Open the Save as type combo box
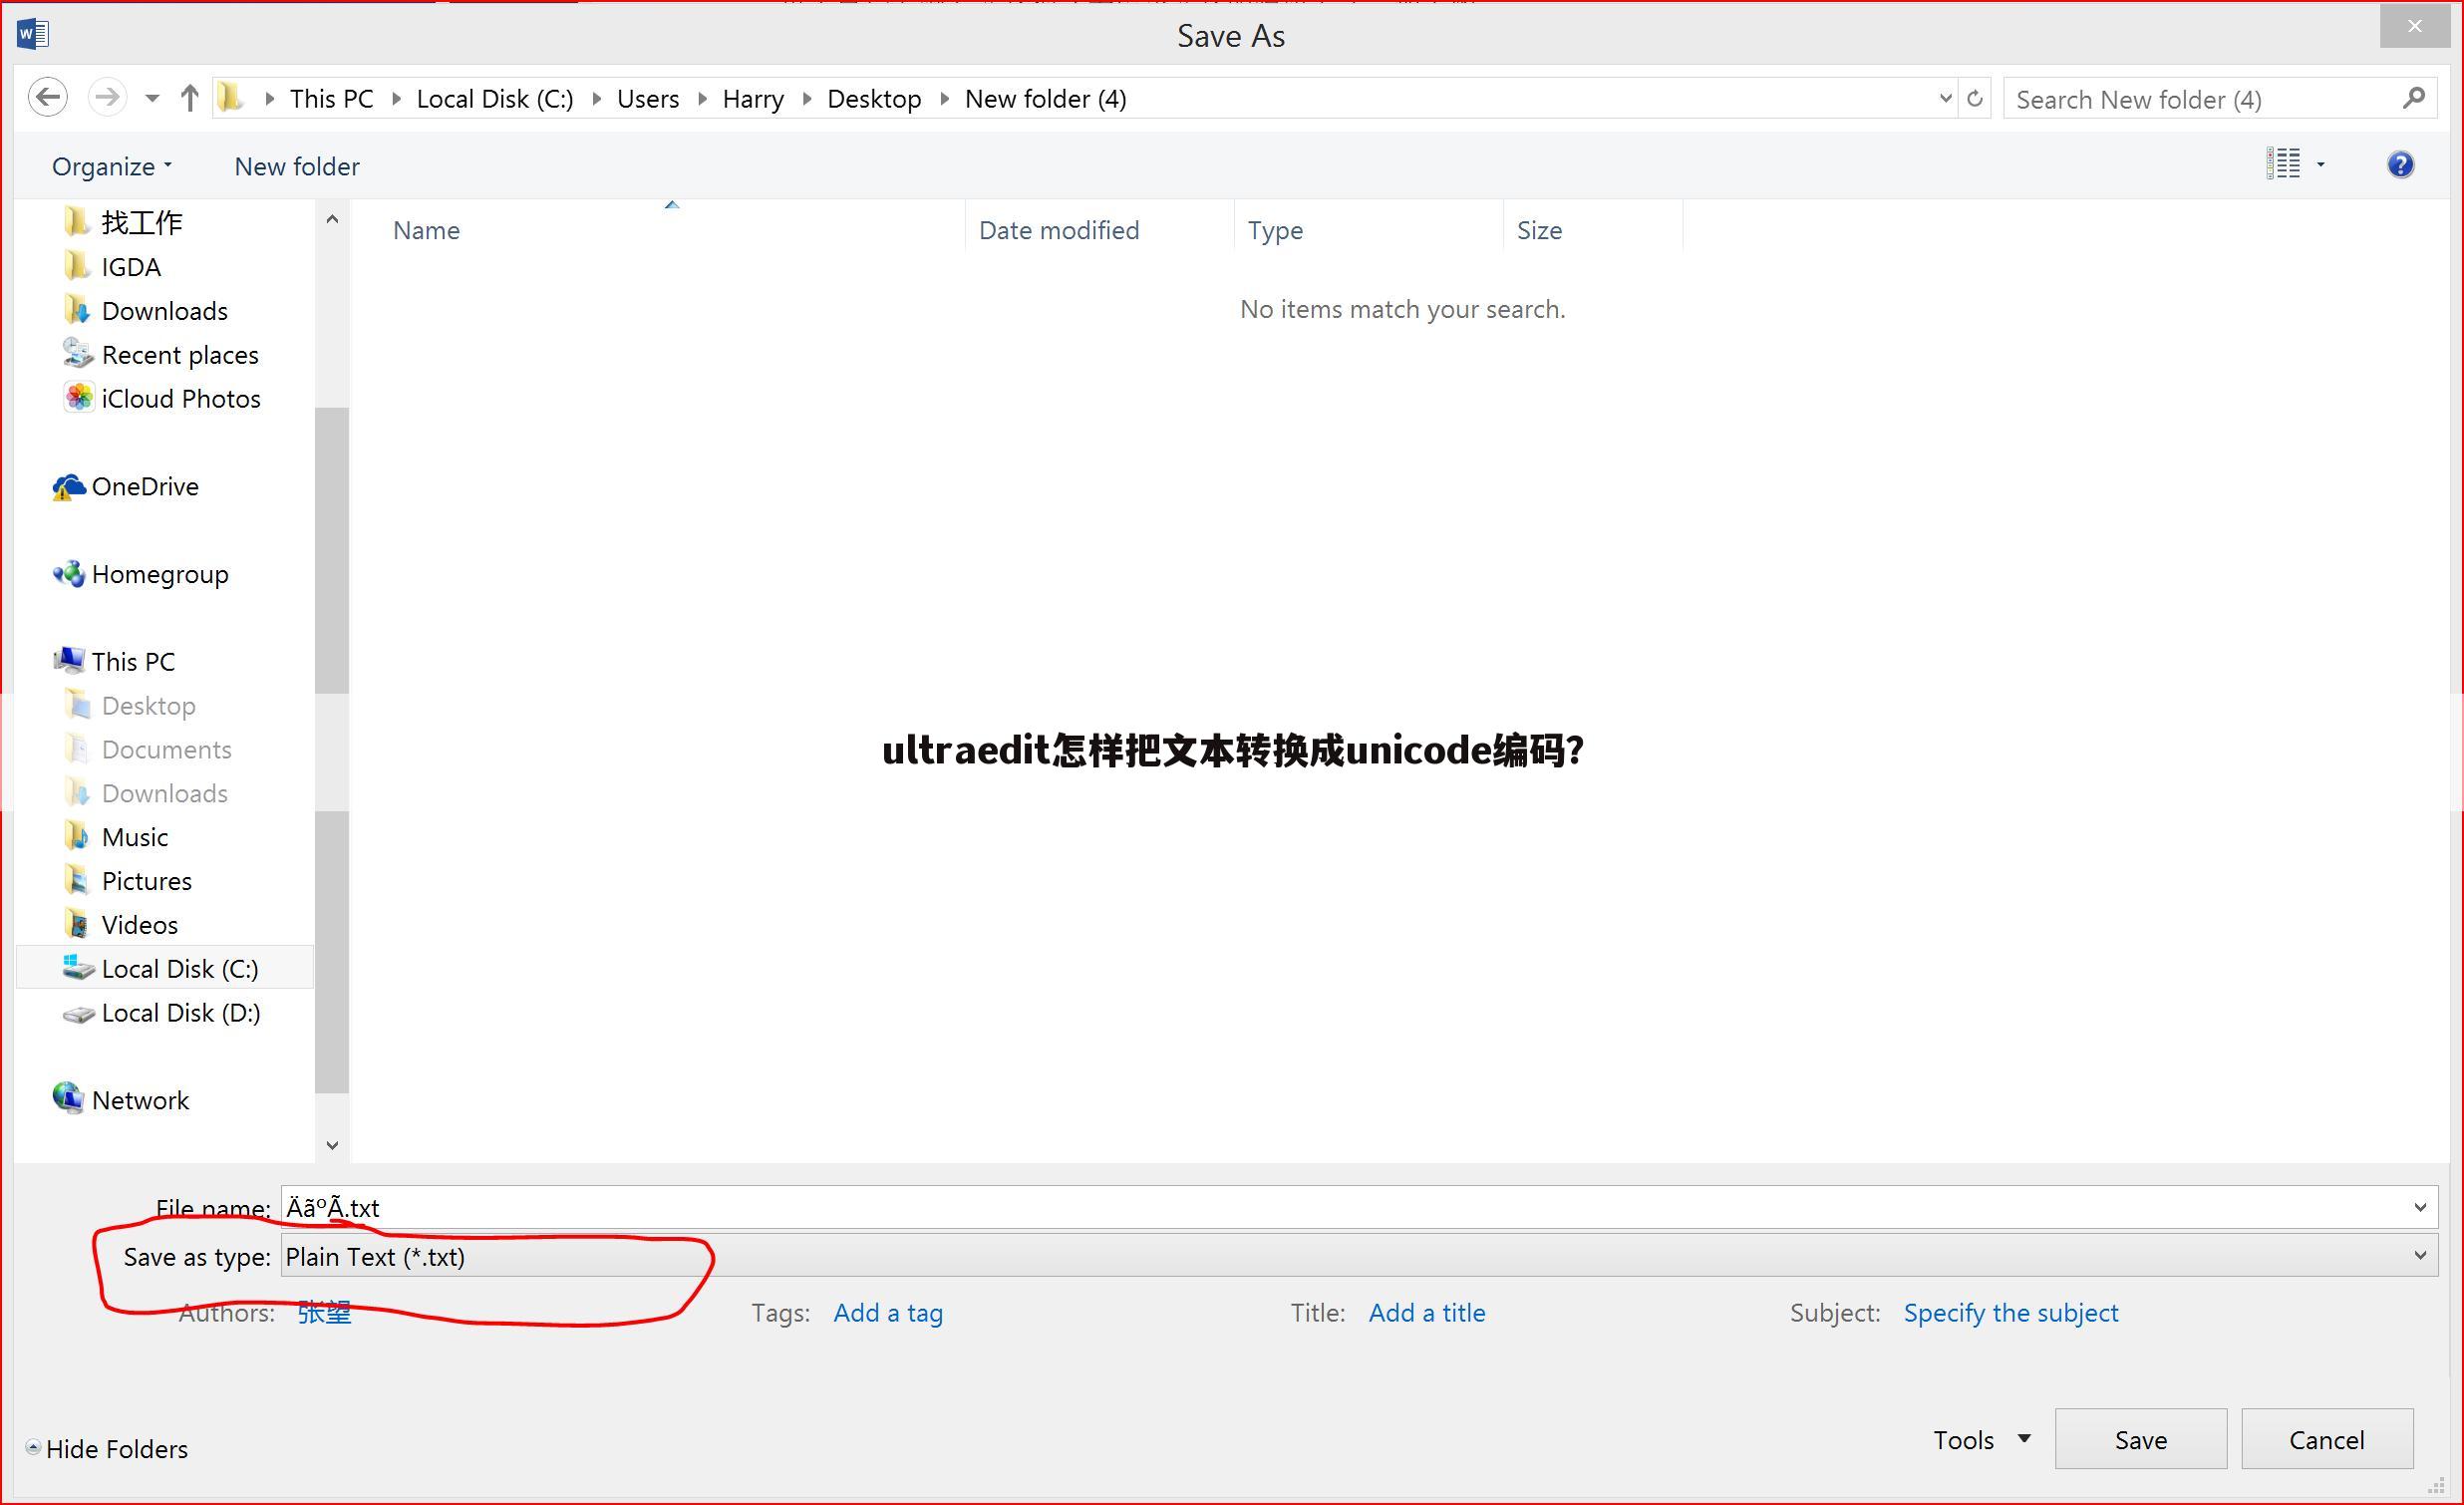Viewport: 2464px width, 1505px height. click(1360, 1257)
